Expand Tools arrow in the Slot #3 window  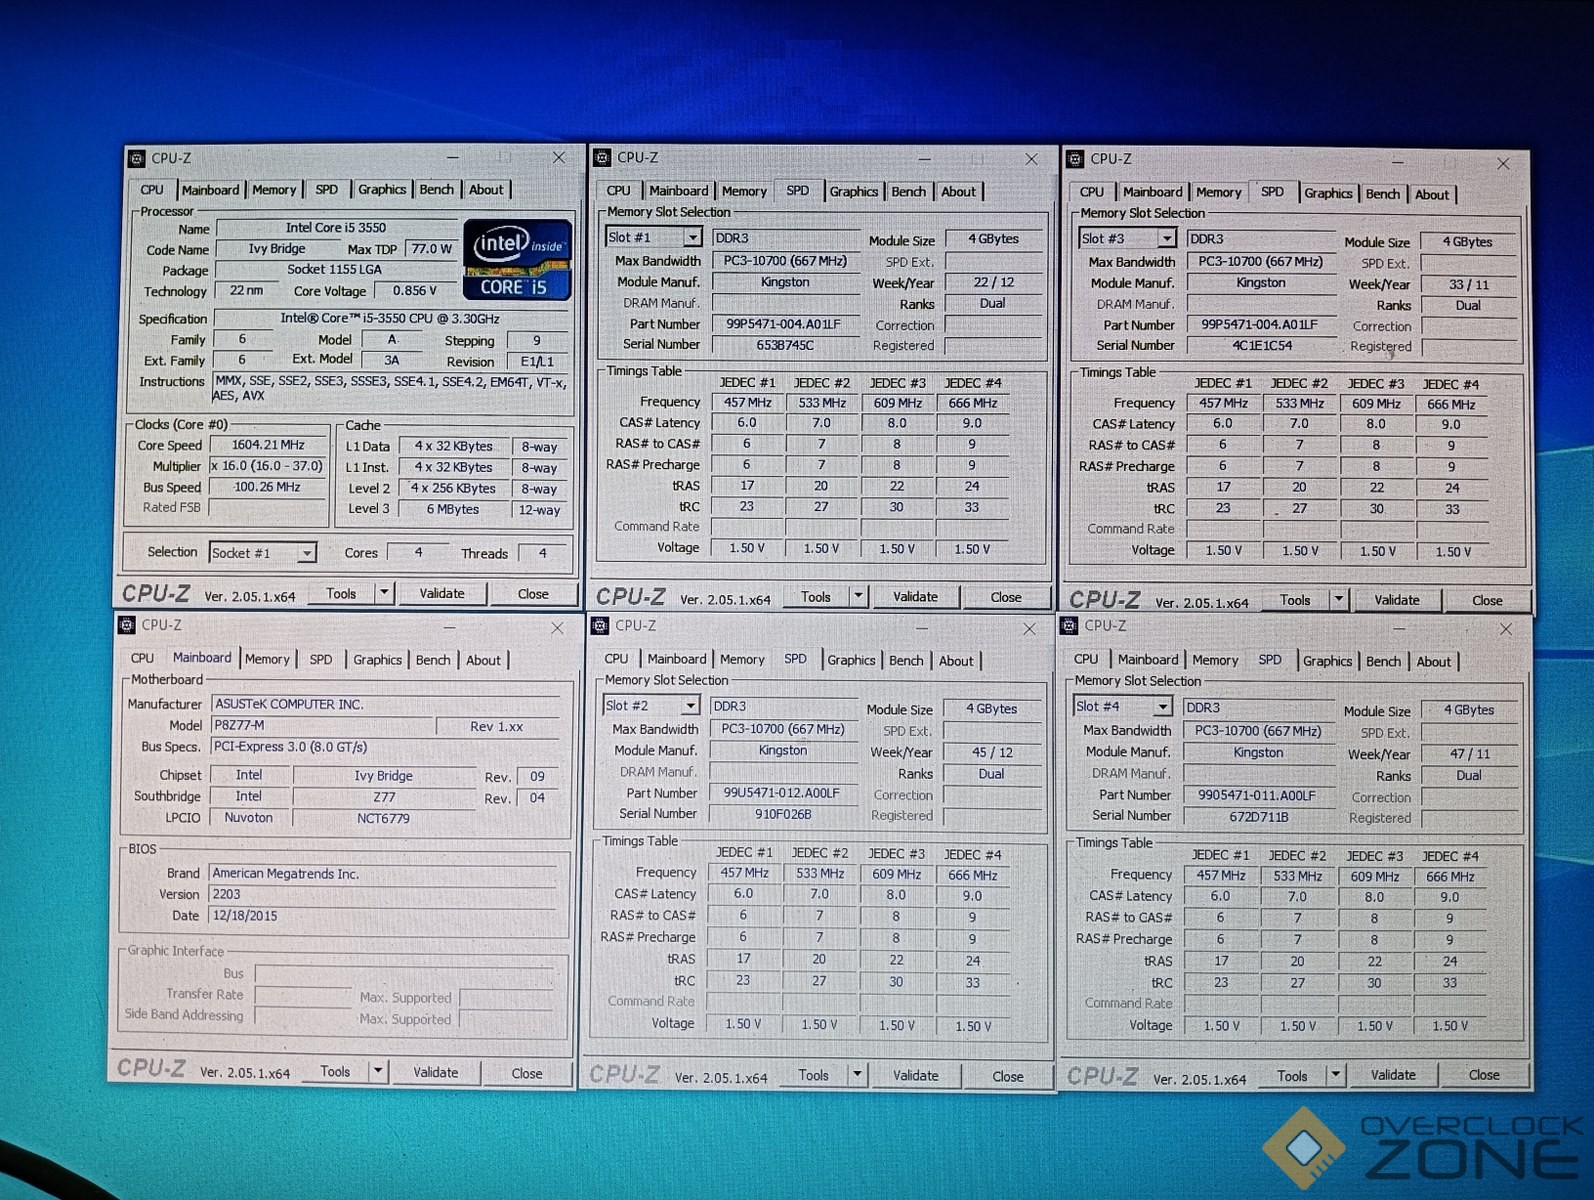click(x=1339, y=600)
